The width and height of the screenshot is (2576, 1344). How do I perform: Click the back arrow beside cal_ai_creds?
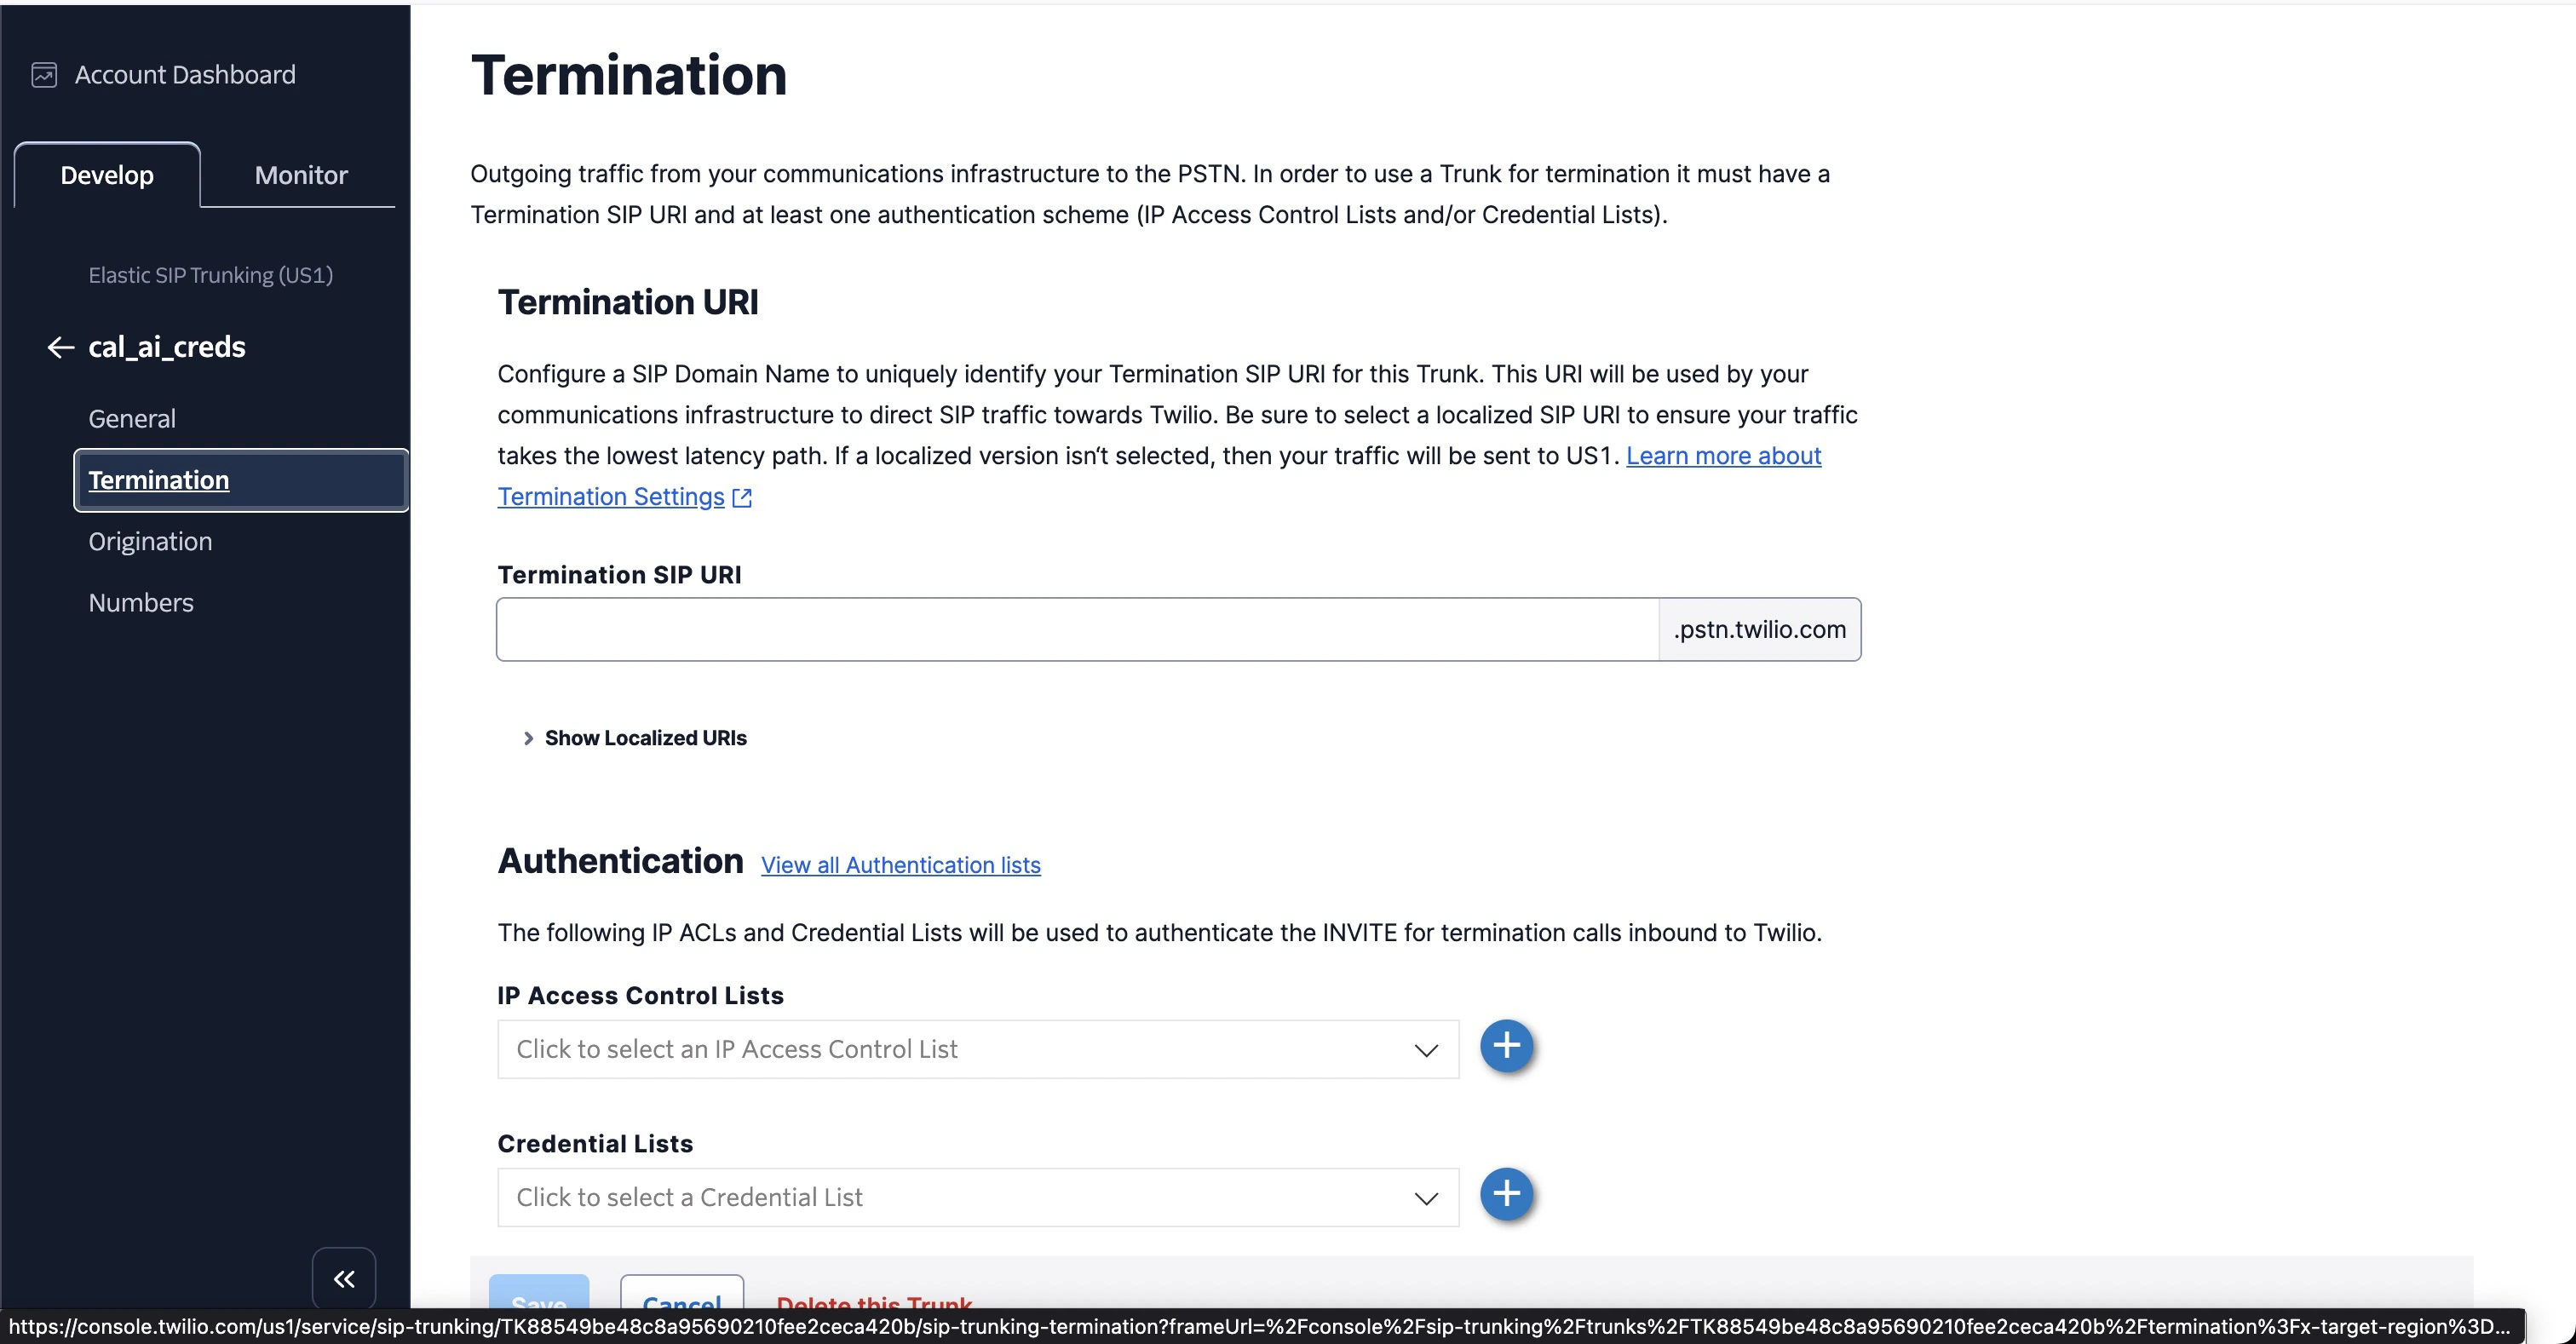[59, 347]
